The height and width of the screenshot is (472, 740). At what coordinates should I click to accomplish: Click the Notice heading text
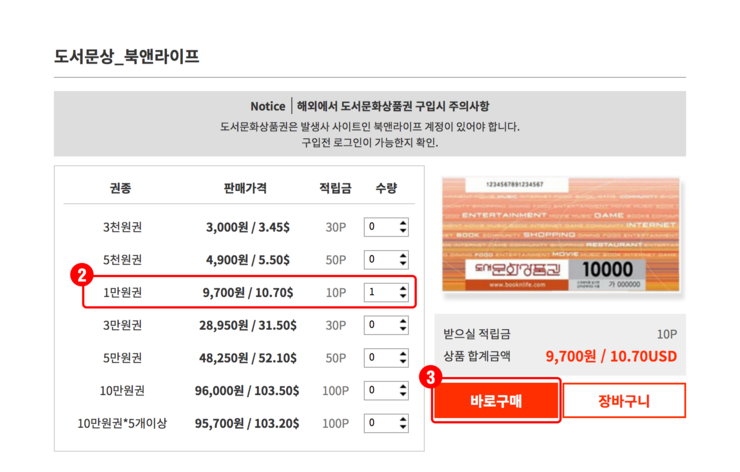[268, 106]
